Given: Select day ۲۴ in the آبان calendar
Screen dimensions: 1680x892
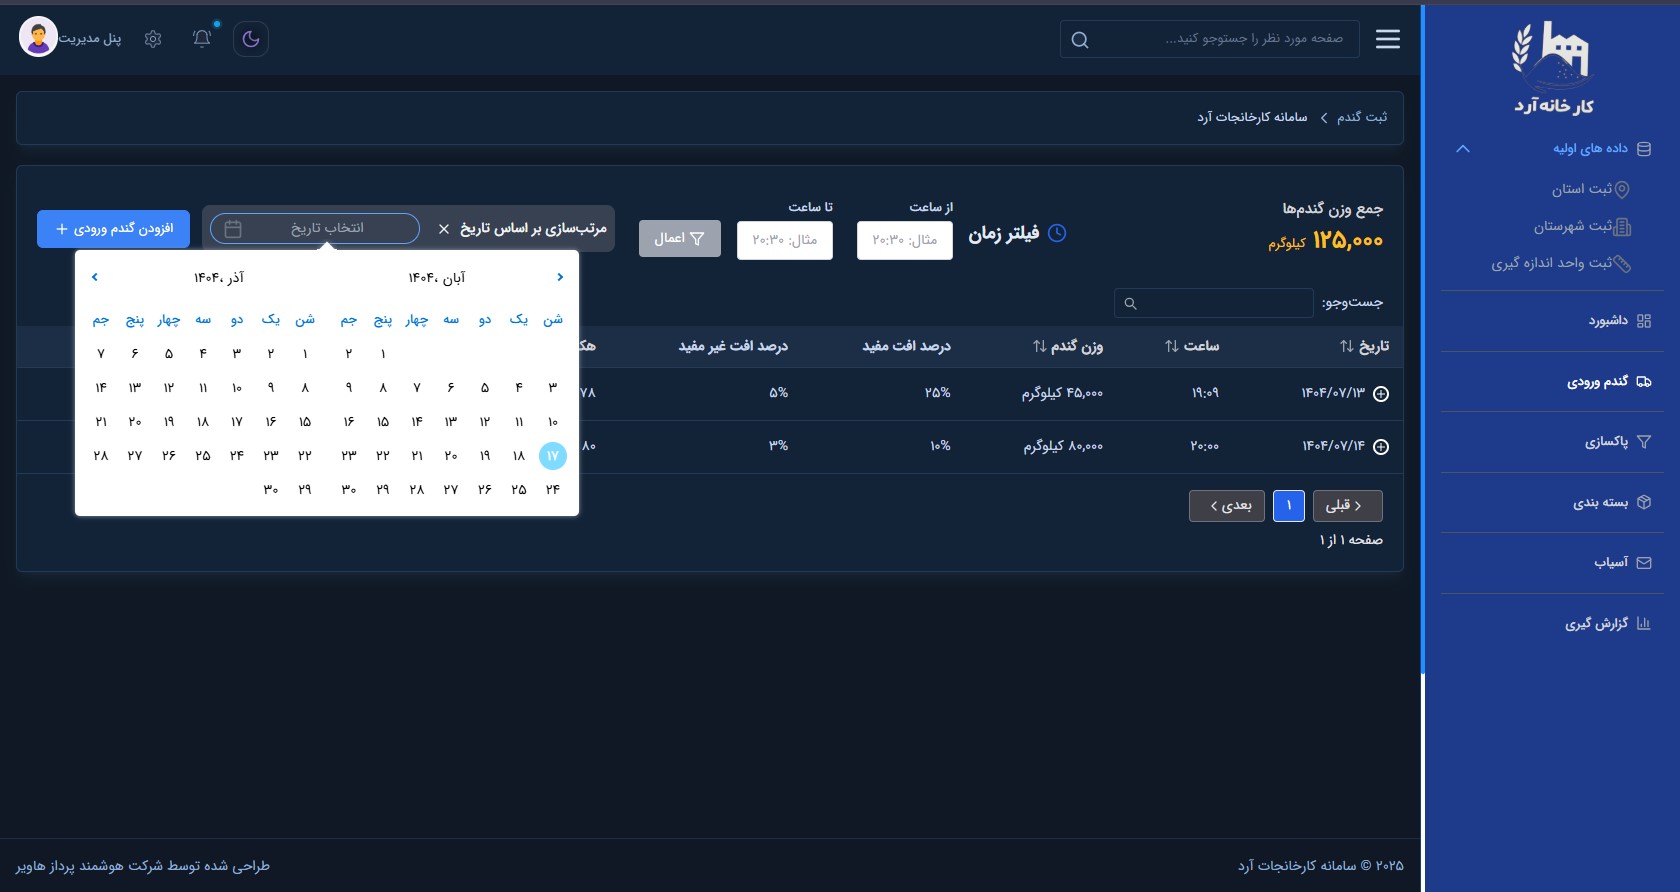Looking at the screenshot, I should (553, 489).
